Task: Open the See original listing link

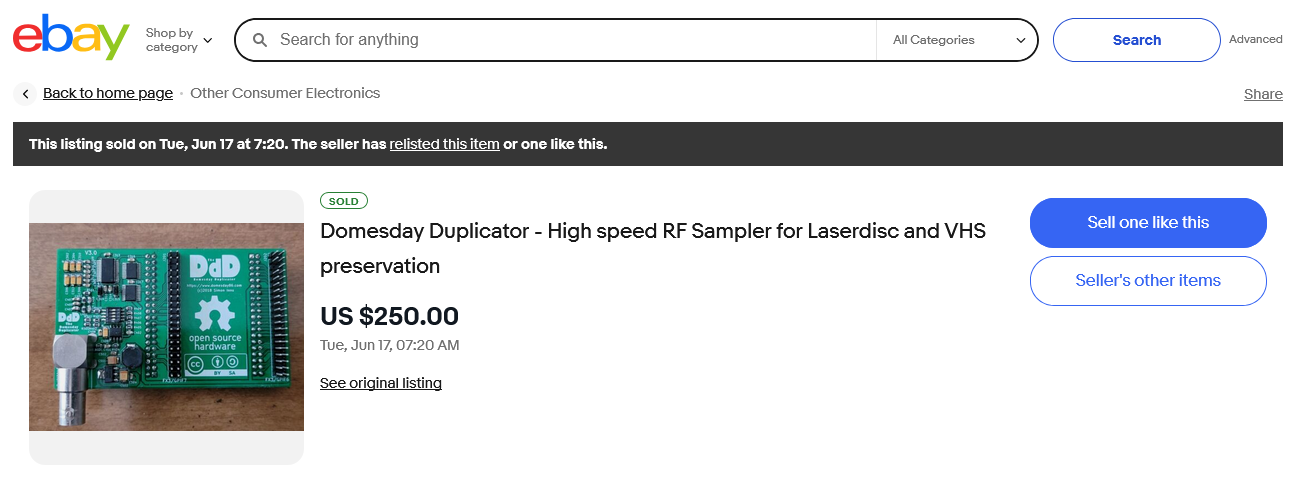Action: tap(380, 383)
